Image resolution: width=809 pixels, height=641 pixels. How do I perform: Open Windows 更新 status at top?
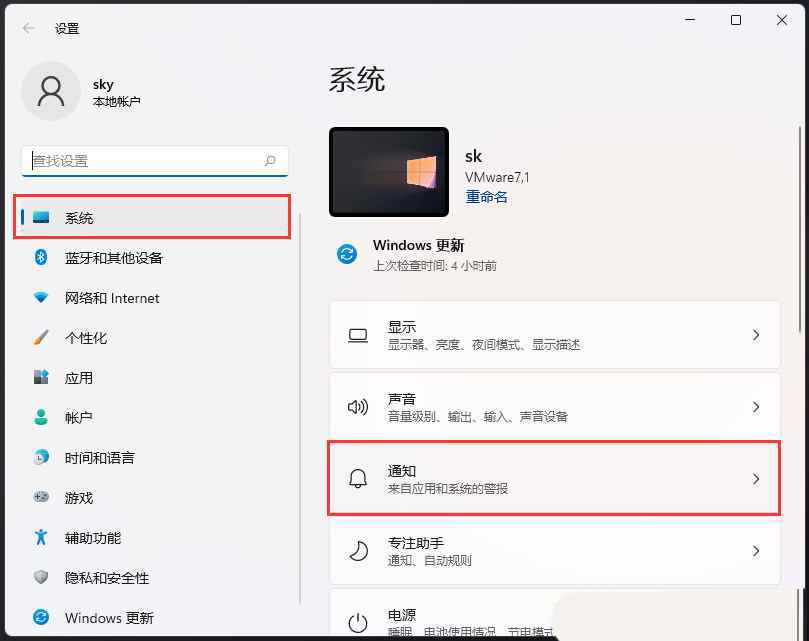[x=417, y=254]
